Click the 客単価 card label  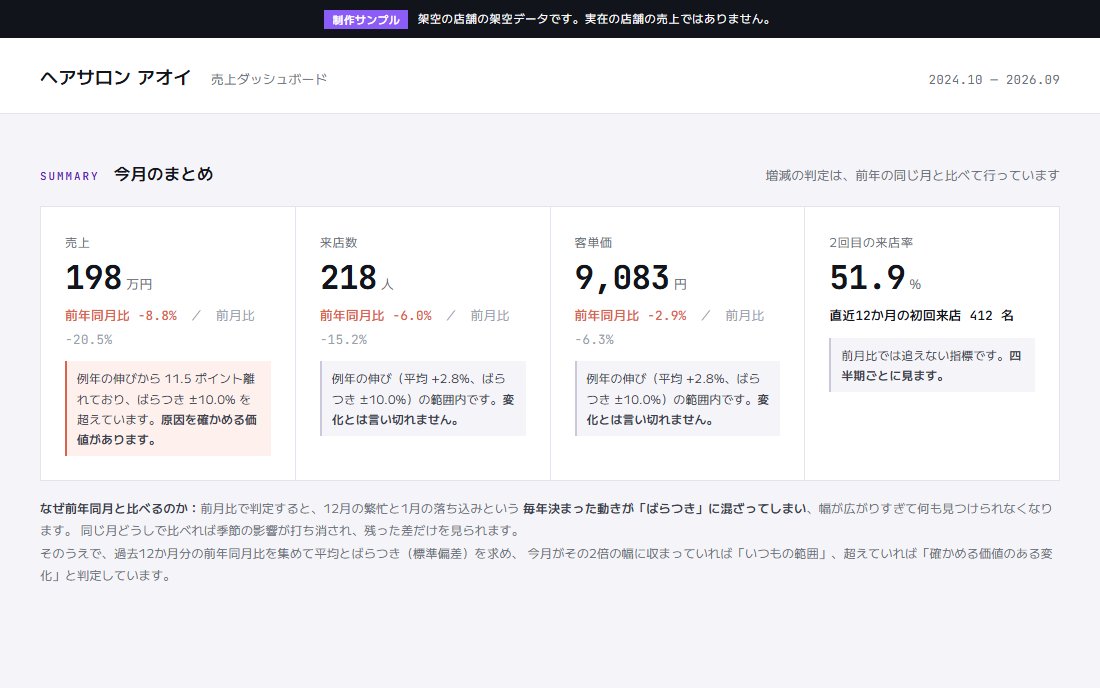[x=593, y=243]
